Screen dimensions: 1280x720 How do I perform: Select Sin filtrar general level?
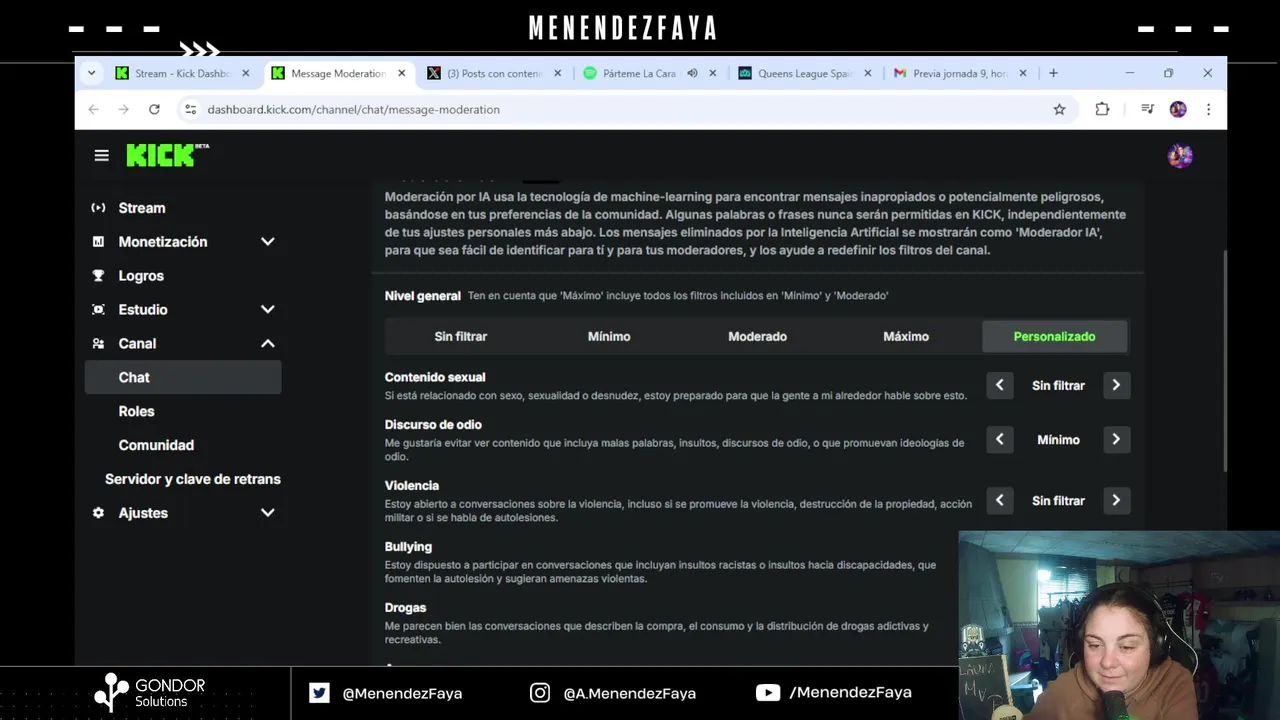(460, 337)
